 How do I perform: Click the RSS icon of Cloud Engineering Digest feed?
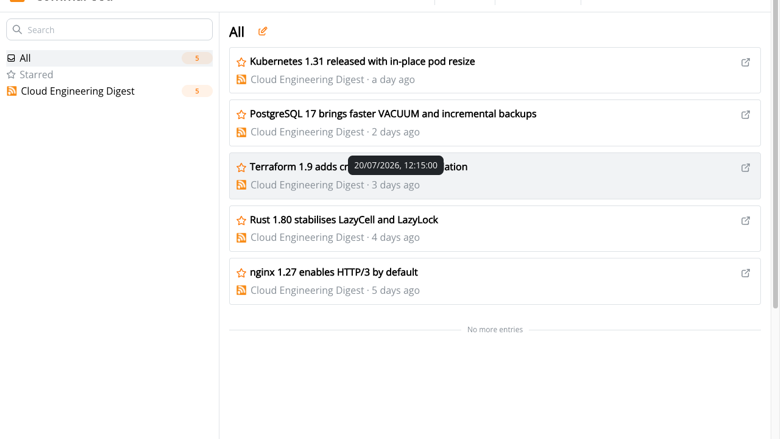pyautogui.click(x=11, y=91)
